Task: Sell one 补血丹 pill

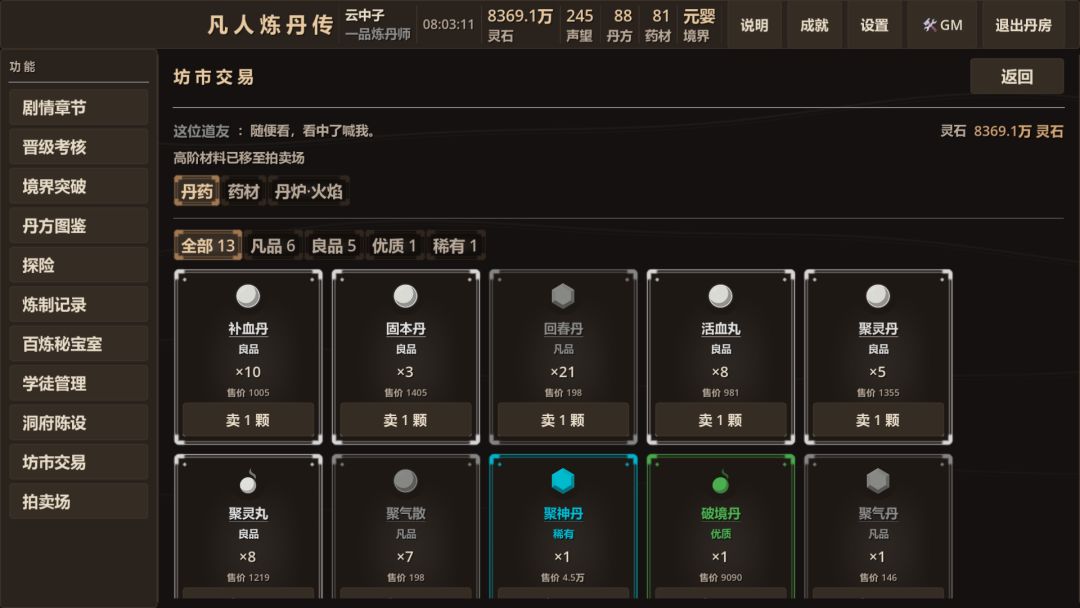Action: click(x=248, y=420)
